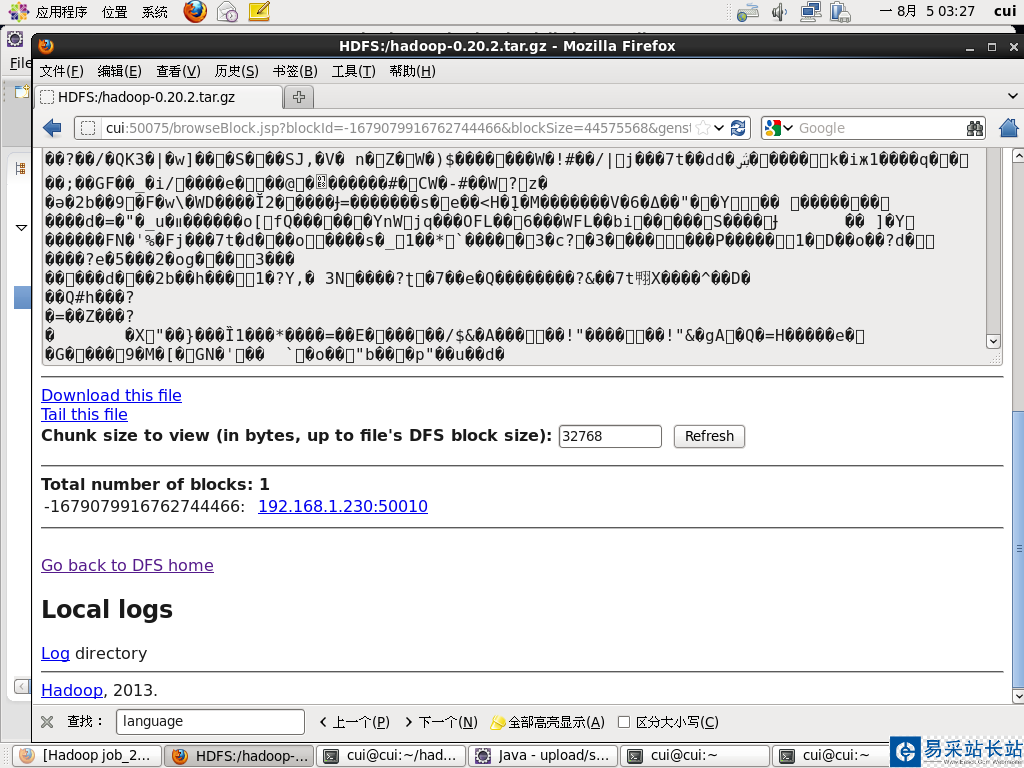
Task: Click the page identity icon in URL bar
Action: pyautogui.click(x=88, y=128)
